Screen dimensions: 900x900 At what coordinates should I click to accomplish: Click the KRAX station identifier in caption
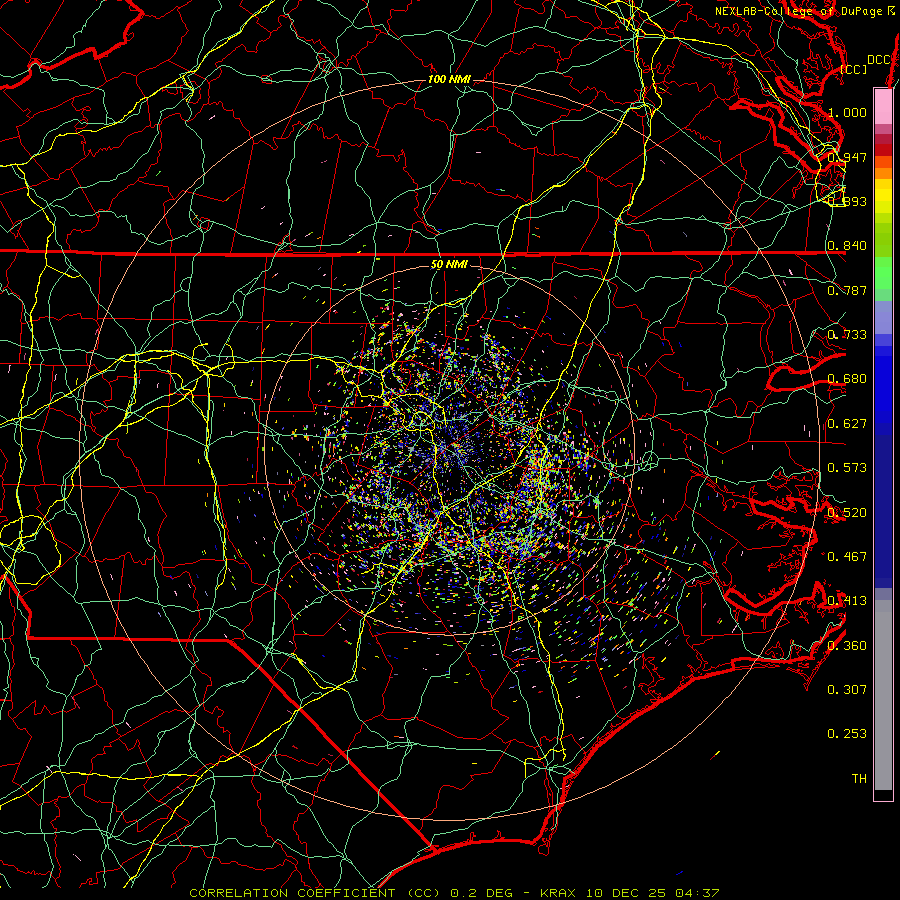point(557,893)
